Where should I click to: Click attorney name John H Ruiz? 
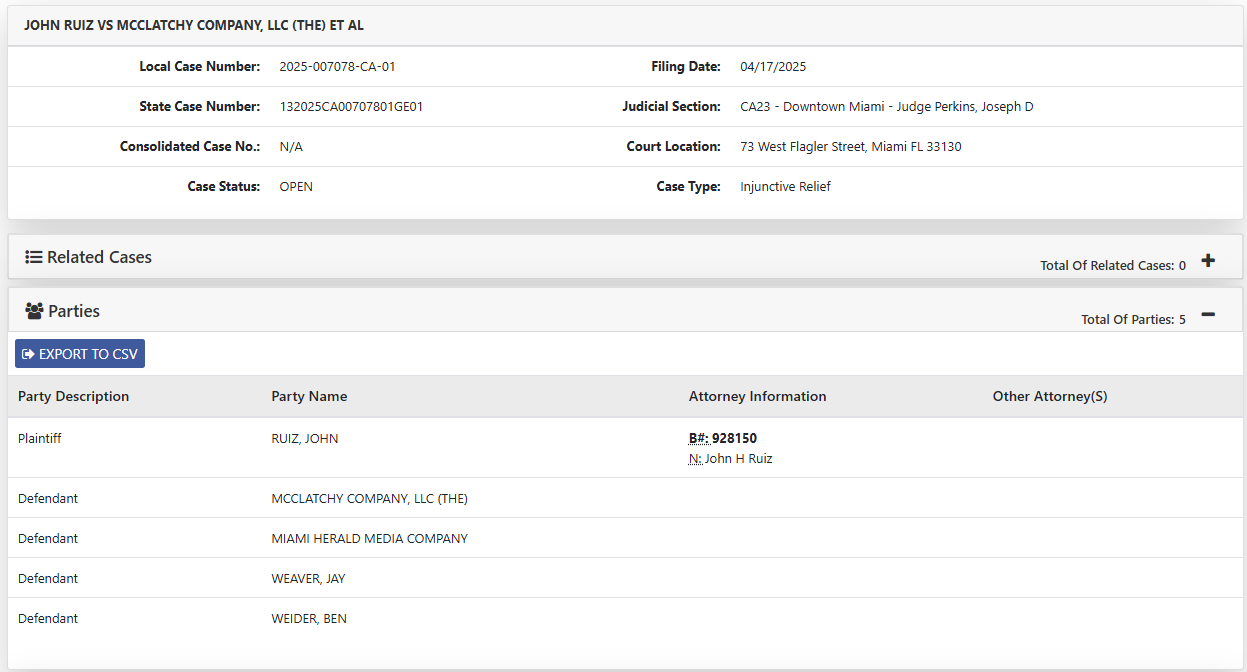pyautogui.click(x=738, y=459)
